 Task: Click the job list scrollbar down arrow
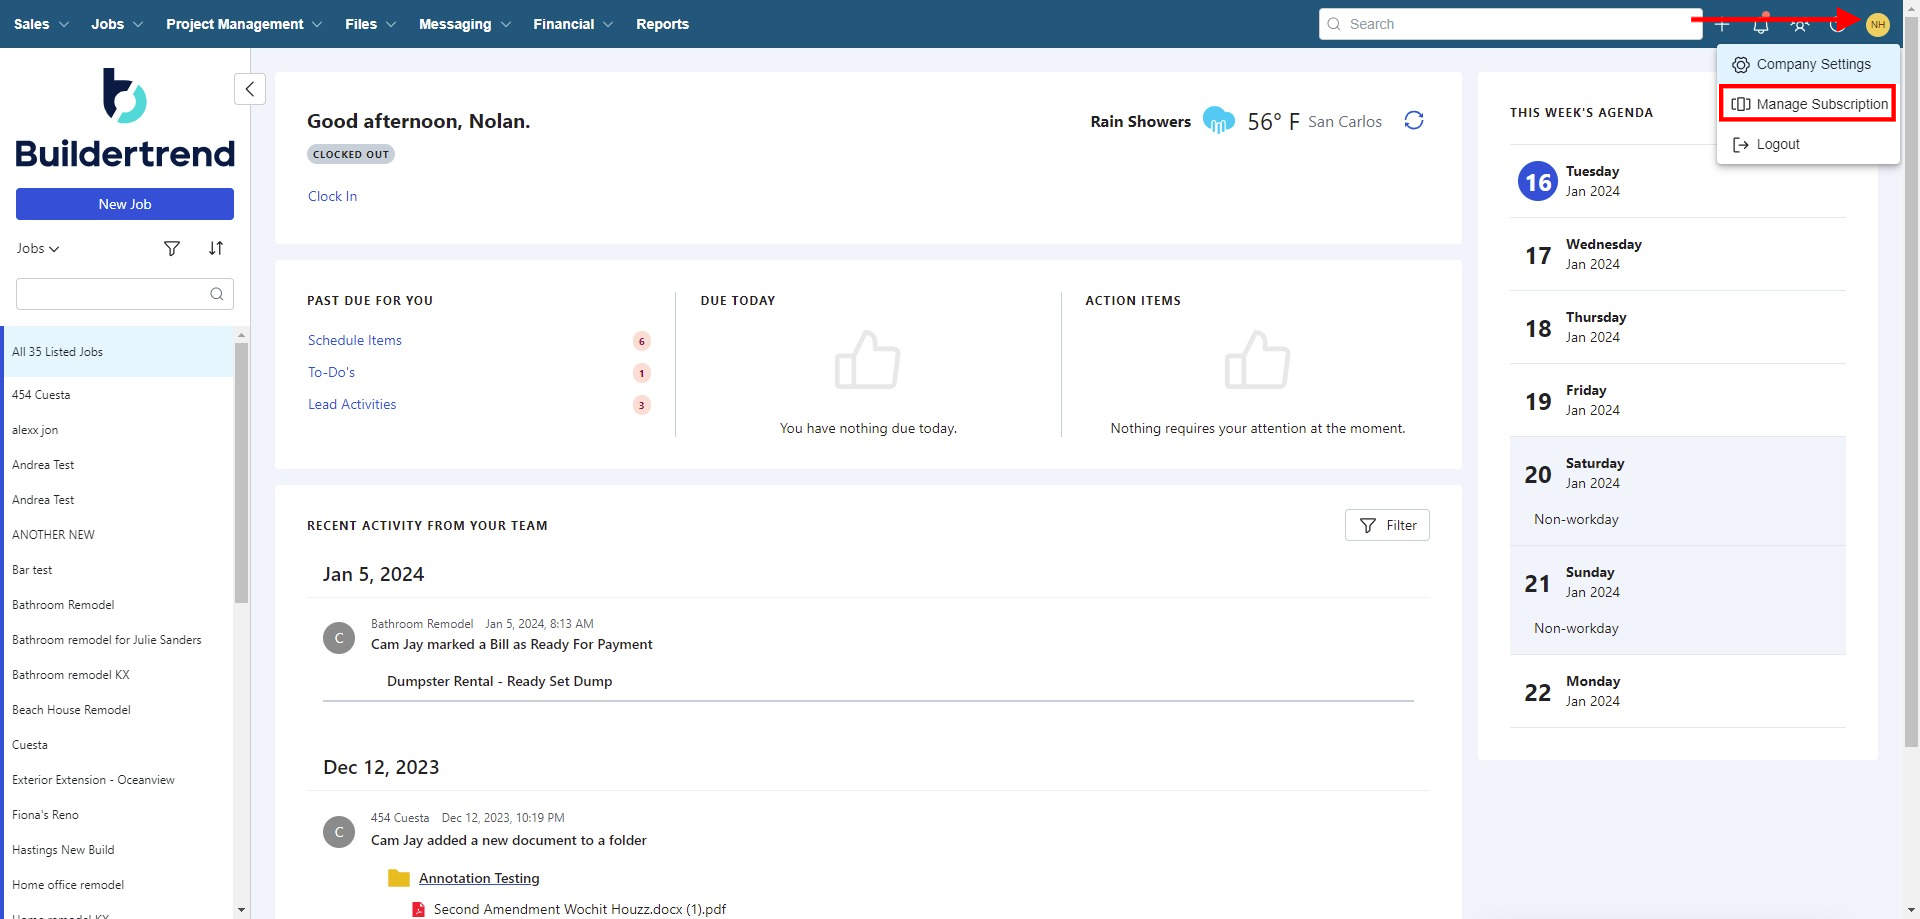[x=241, y=910]
